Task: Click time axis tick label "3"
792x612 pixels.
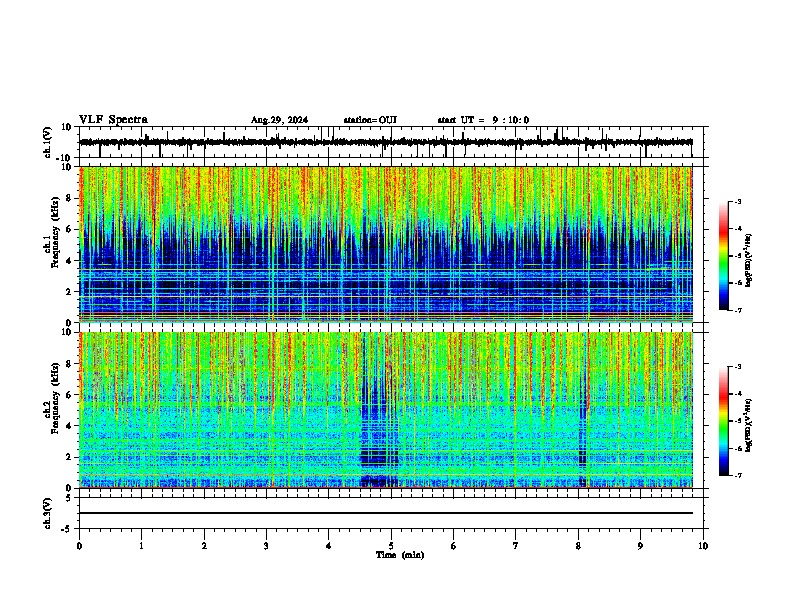Action: [x=266, y=546]
